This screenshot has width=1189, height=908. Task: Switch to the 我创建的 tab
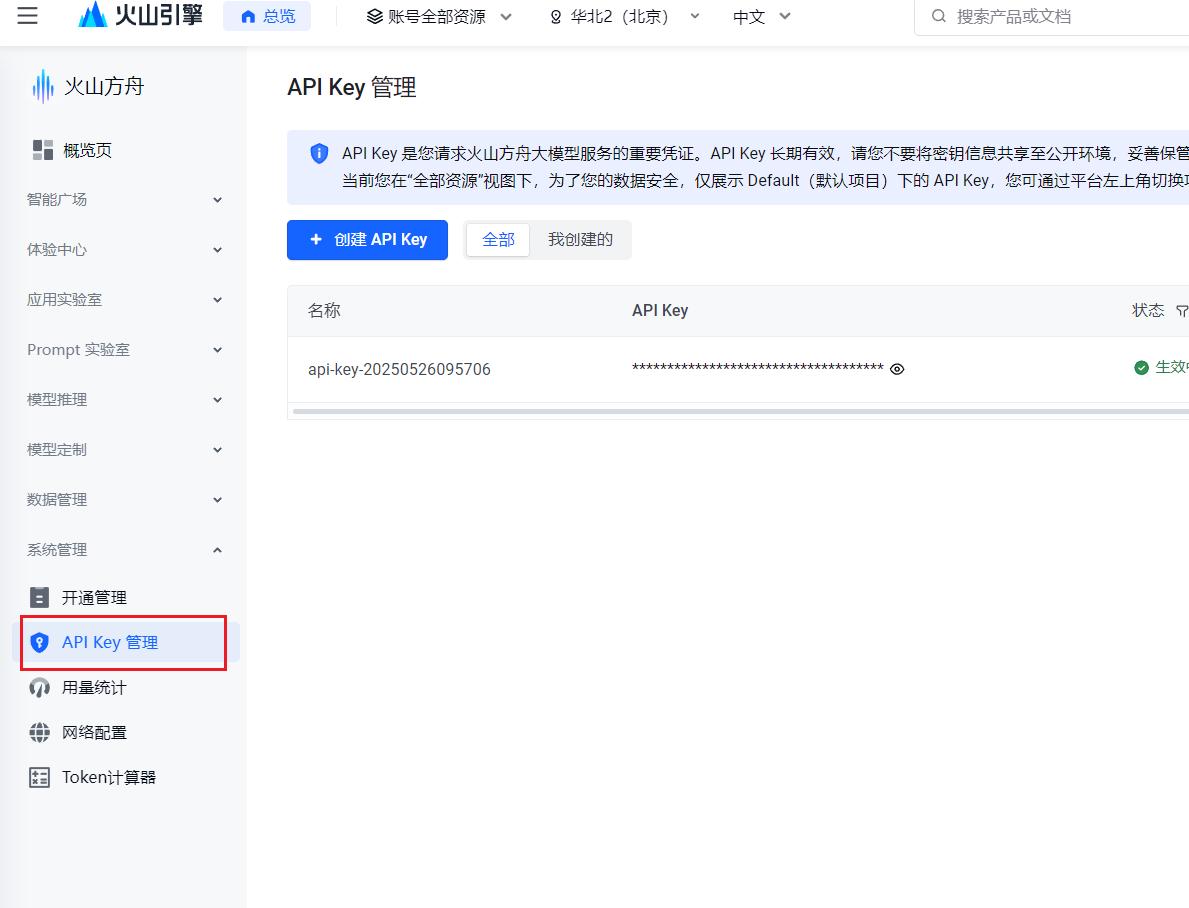click(x=580, y=239)
